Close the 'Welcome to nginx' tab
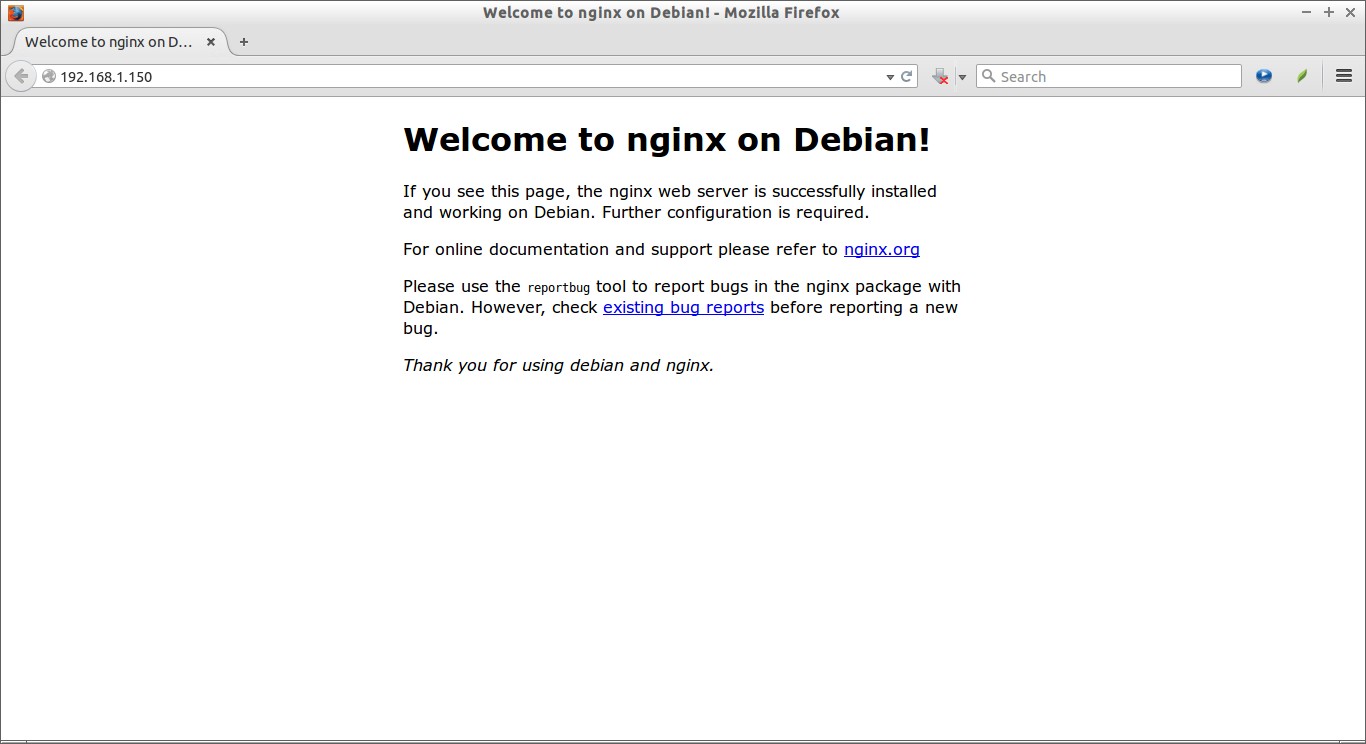 pos(211,42)
